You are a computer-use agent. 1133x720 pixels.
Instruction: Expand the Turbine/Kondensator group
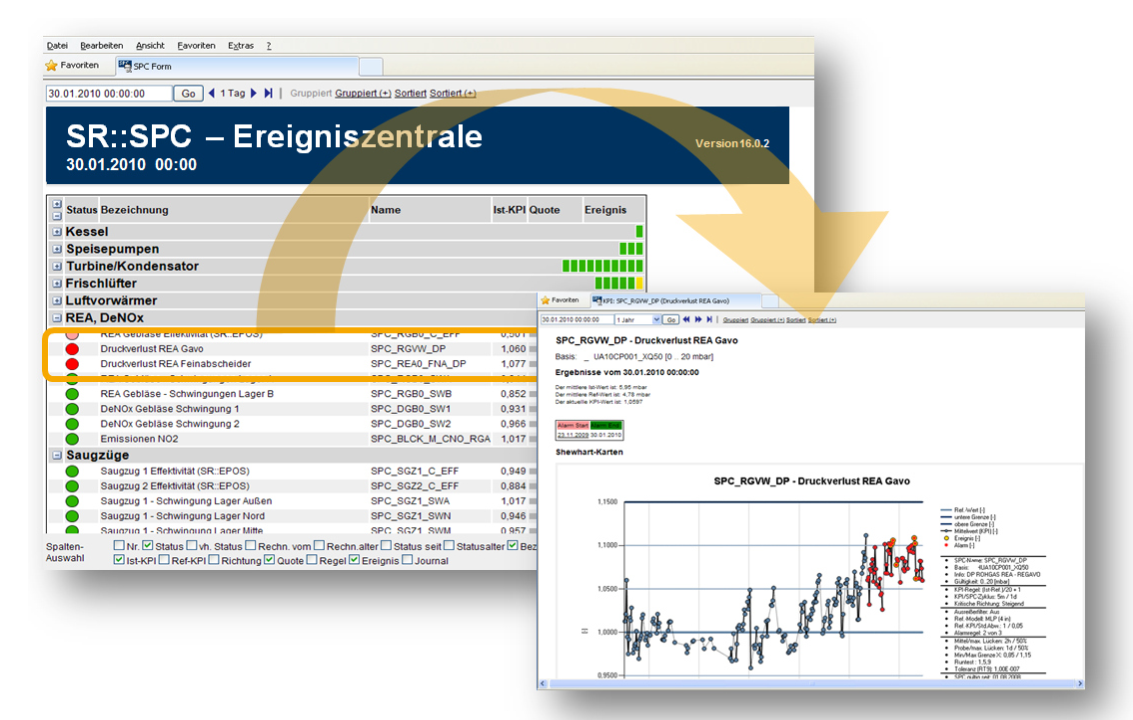[x=56, y=267]
